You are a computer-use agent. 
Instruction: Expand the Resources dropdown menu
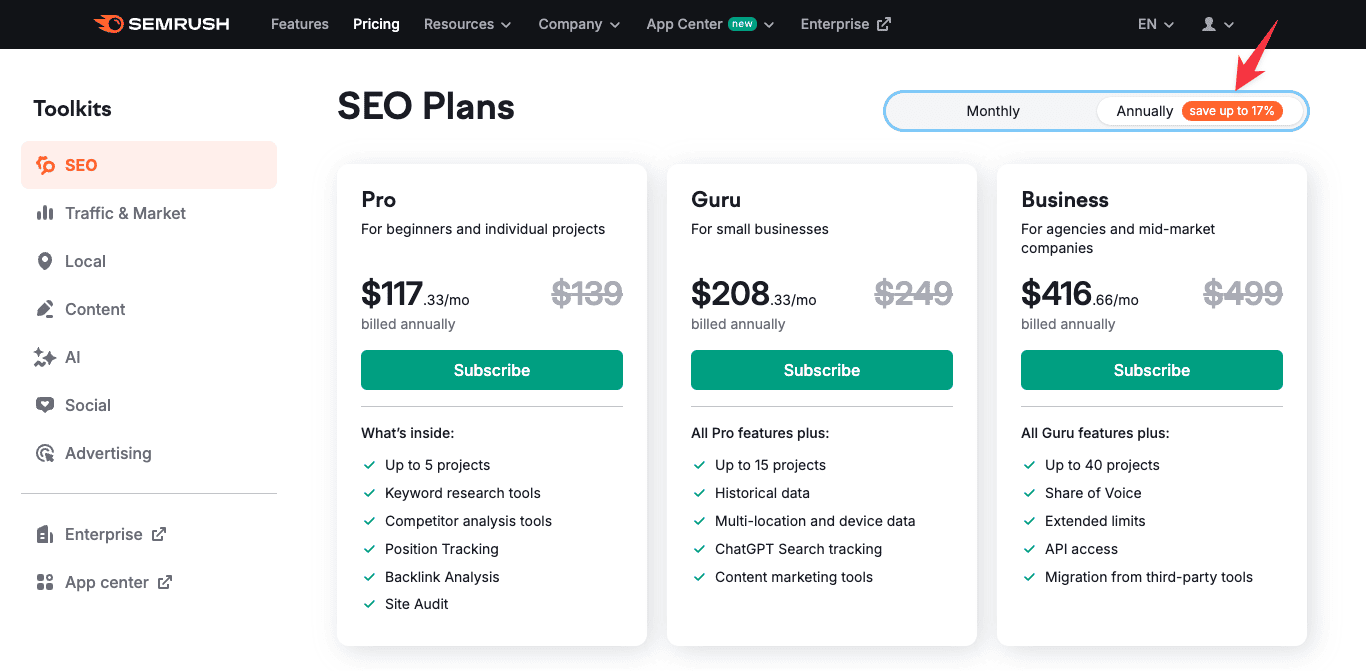[x=467, y=24]
